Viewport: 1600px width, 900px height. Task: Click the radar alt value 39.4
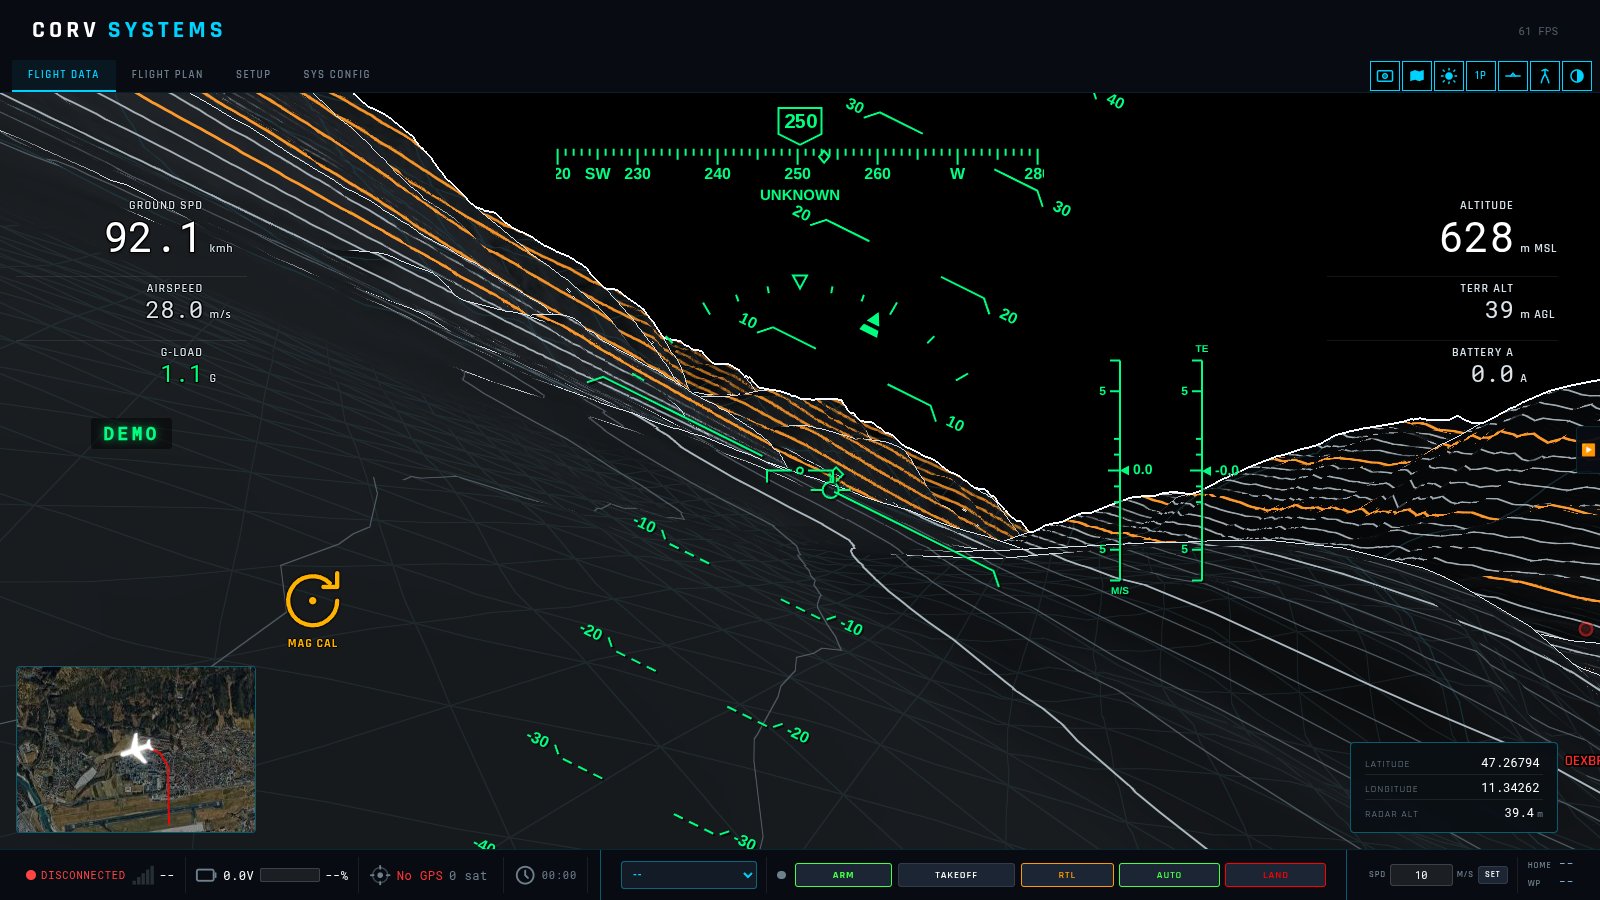point(1519,813)
